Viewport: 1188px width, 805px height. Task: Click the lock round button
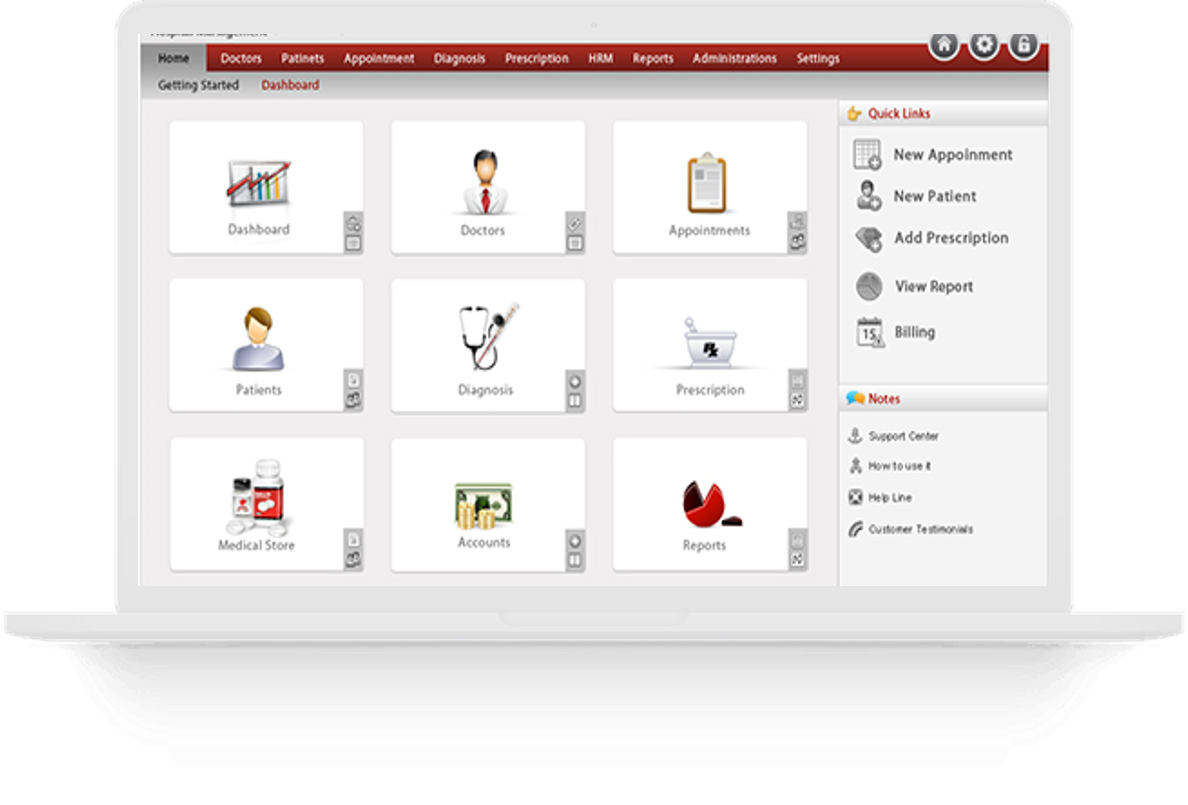tap(1023, 45)
